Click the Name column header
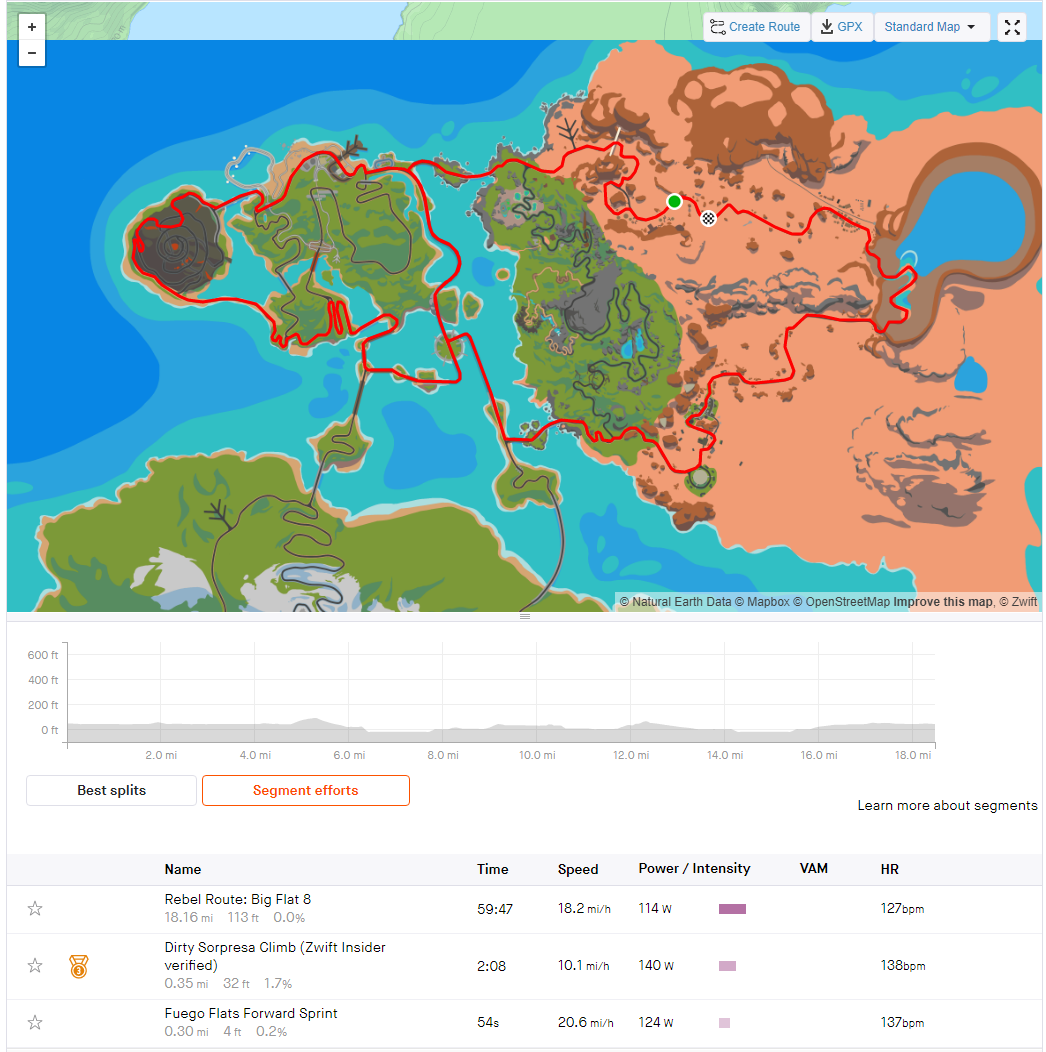Screen dimensions: 1046x1052 pos(182,869)
